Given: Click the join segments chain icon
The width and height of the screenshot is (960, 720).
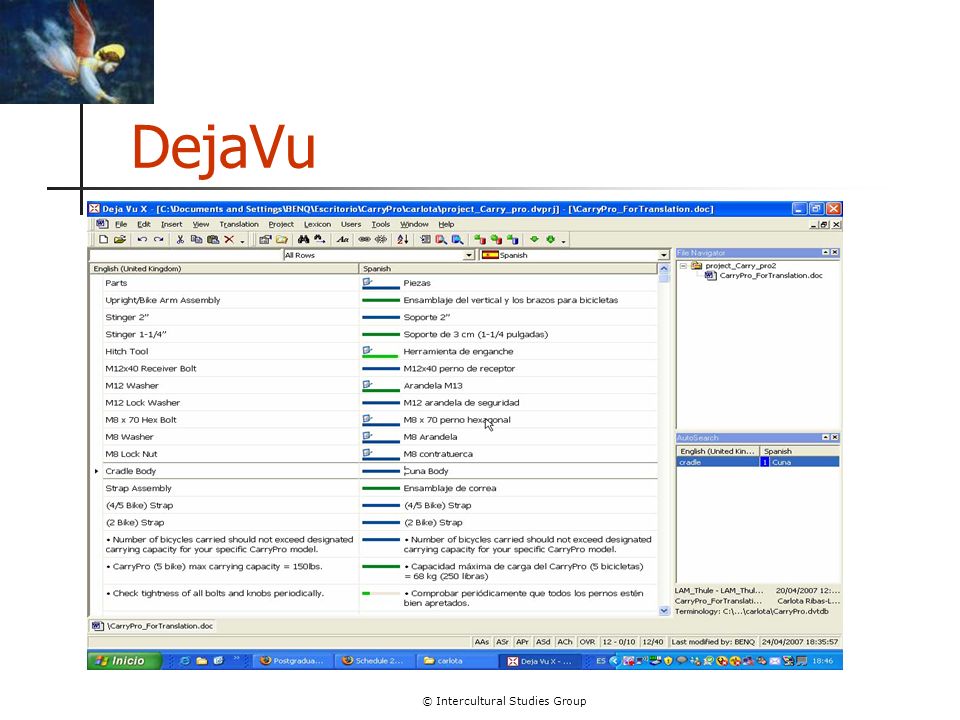Looking at the screenshot, I should coord(364,239).
